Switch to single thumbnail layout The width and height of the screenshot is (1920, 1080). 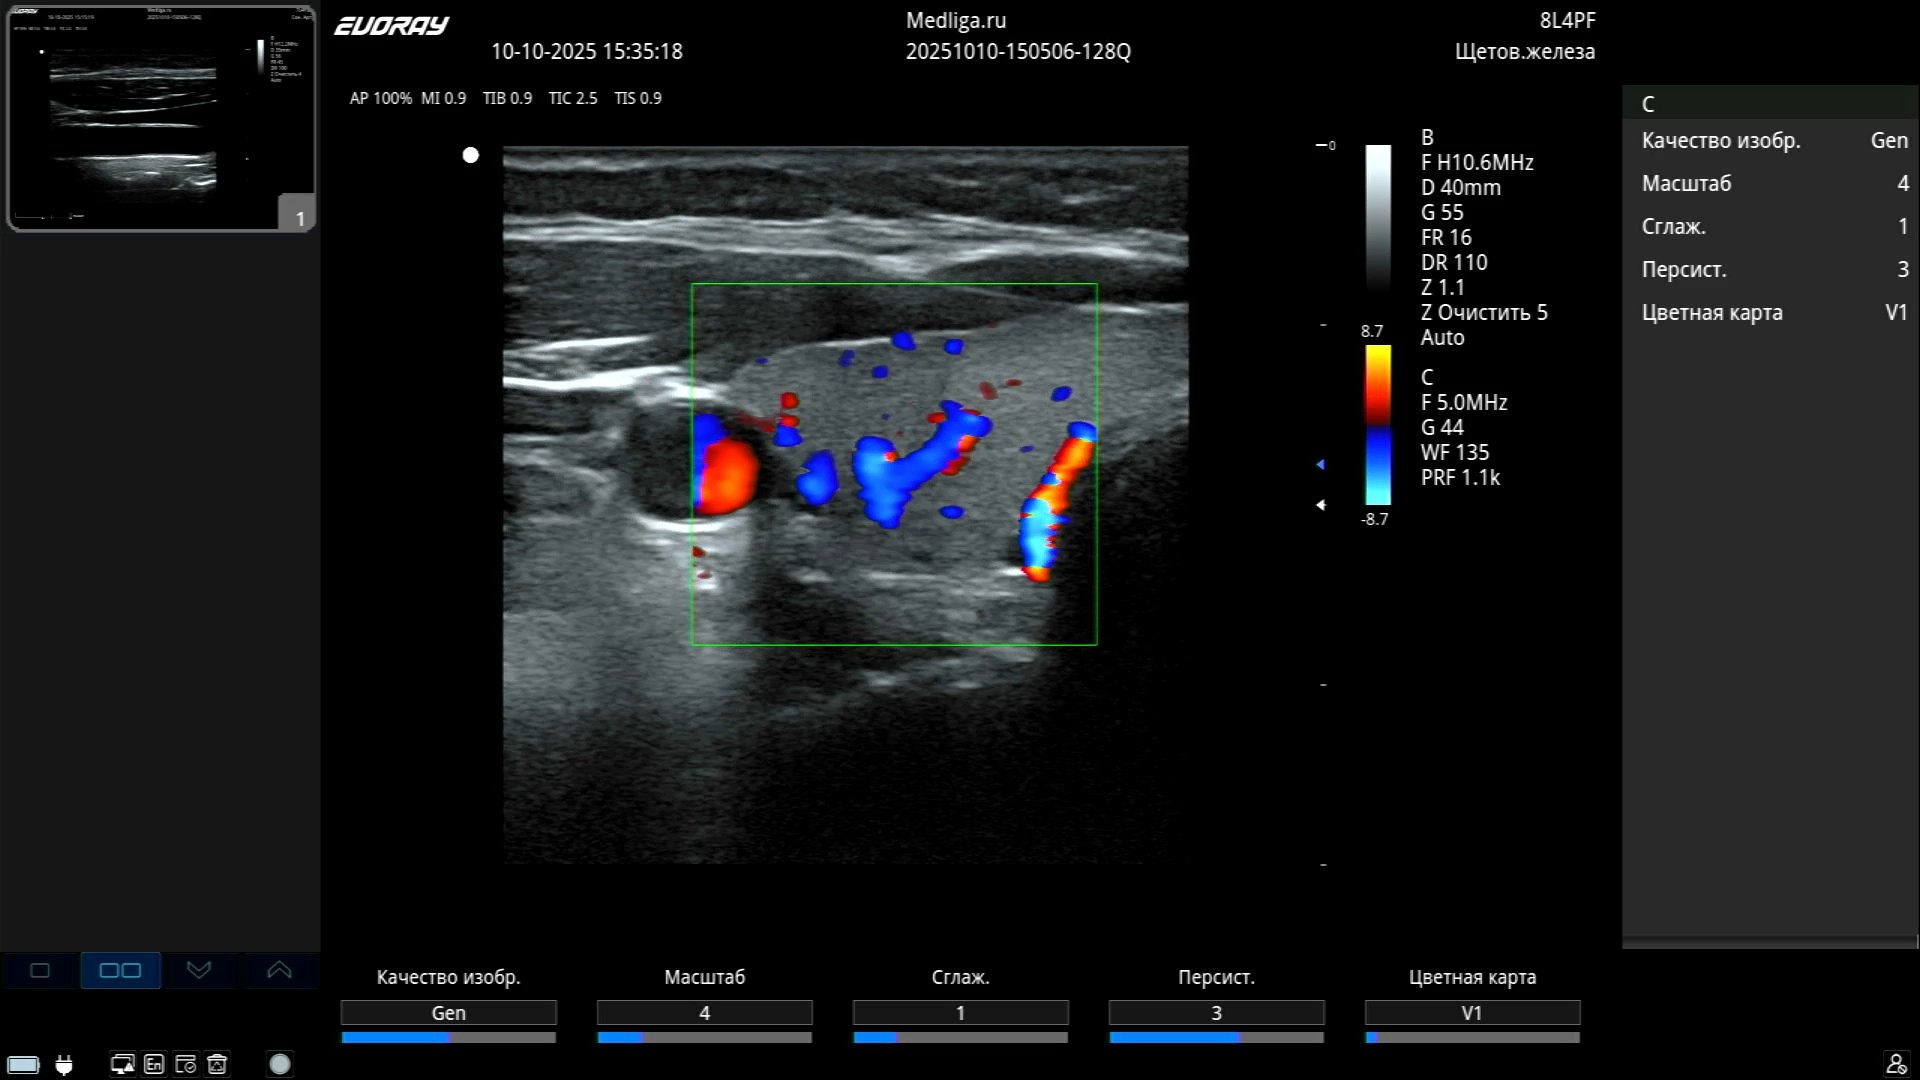tap(40, 970)
